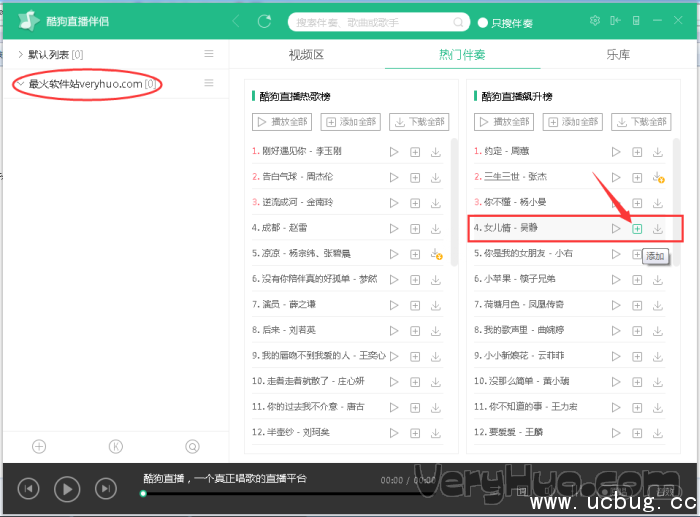This screenshot has height=517, width=700.
Task: Play song 没那么简单 - 黄小琥
Action: coord(616,382)
